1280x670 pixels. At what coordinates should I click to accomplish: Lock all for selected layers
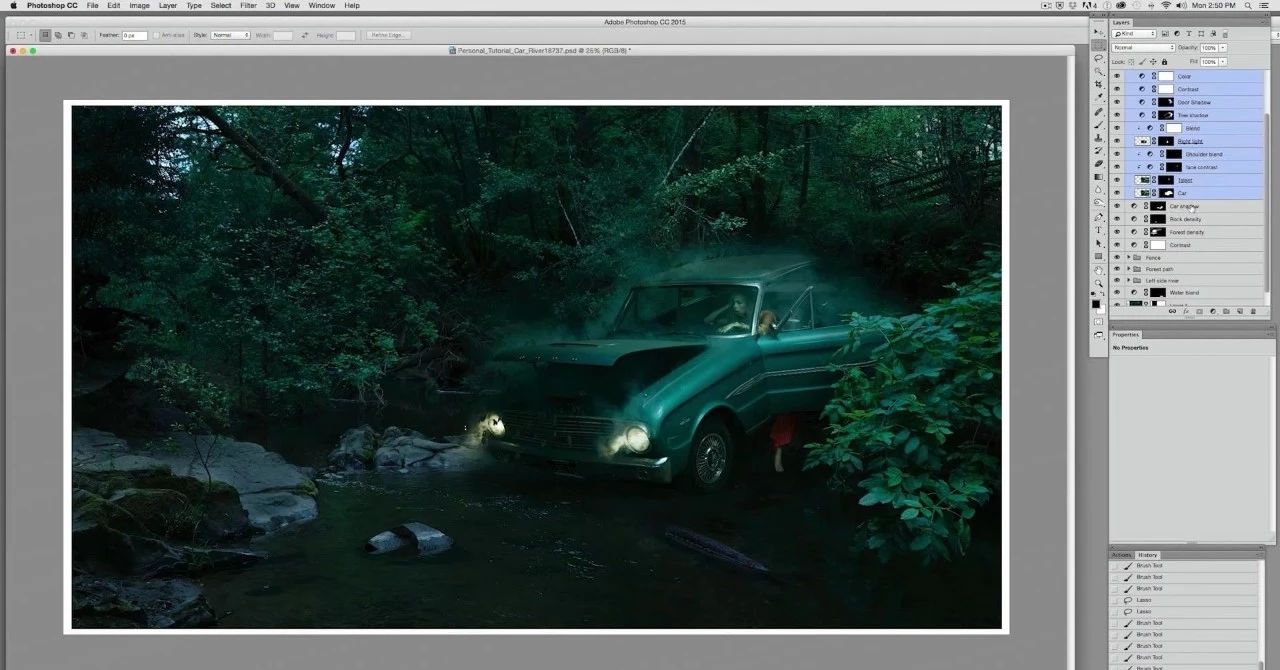(x=1164, y=62)
